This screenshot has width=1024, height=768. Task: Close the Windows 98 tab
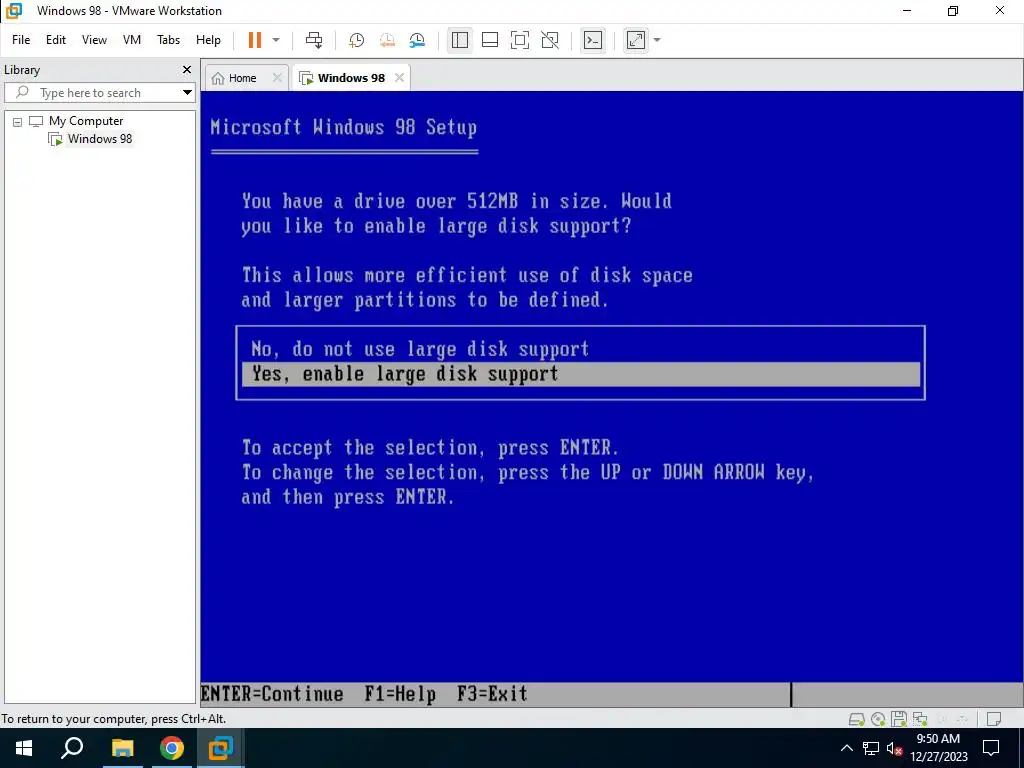pos(399,78)
